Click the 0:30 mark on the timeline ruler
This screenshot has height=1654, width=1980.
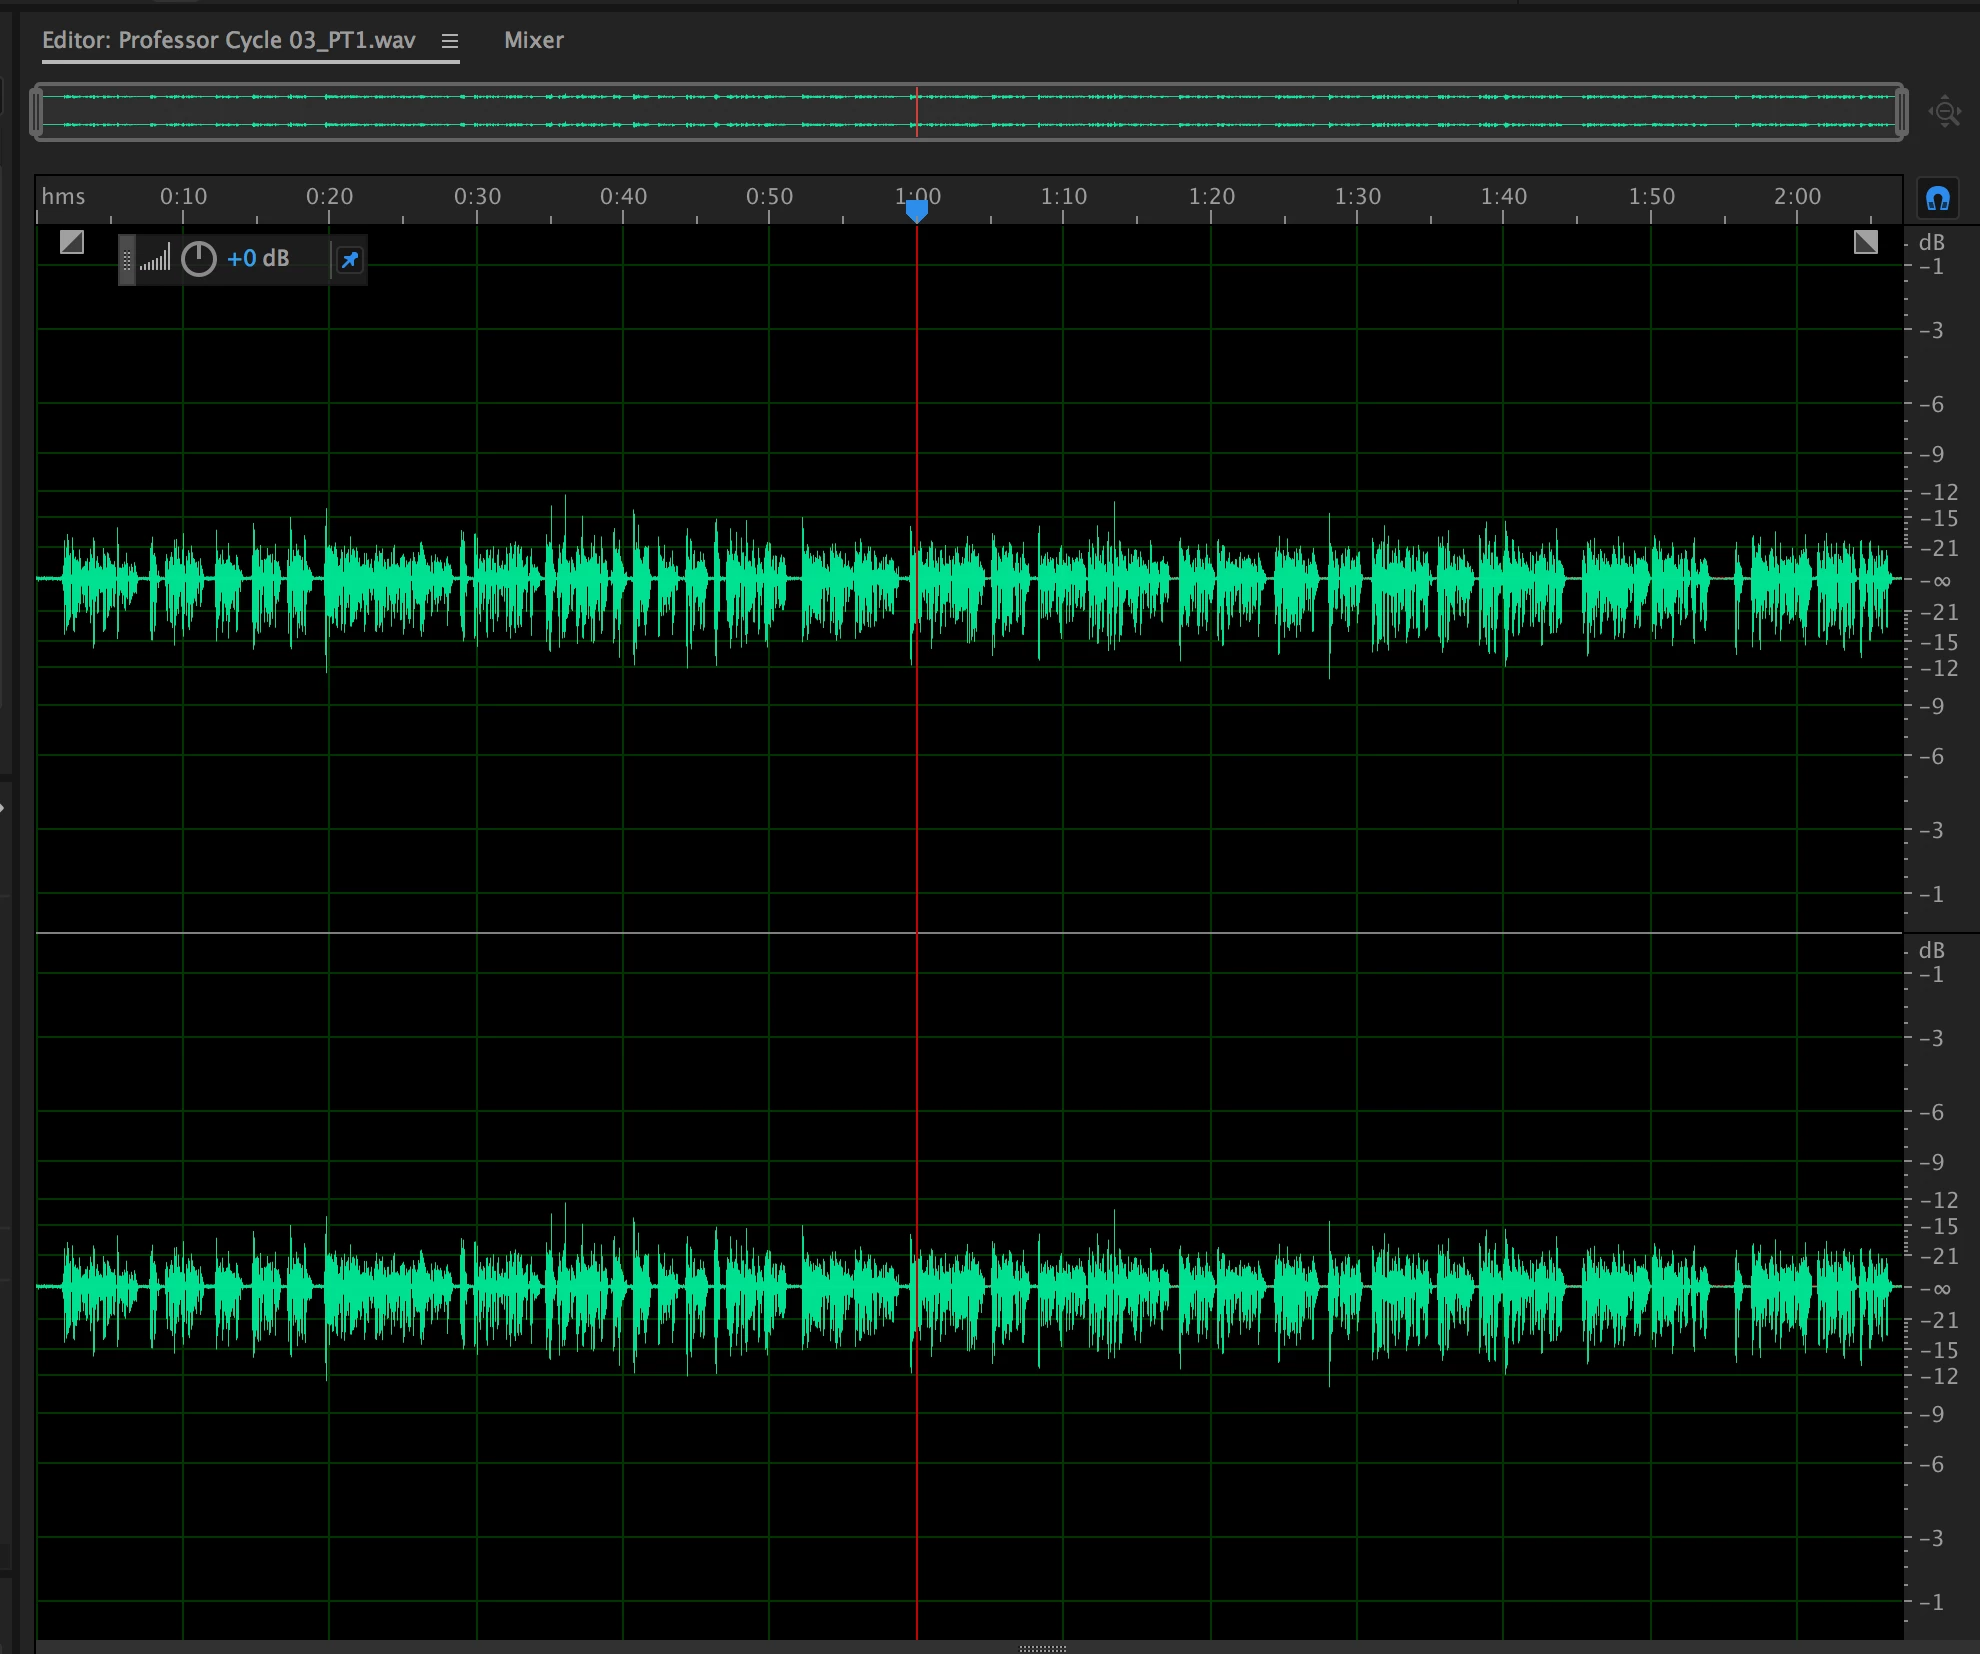477,197
